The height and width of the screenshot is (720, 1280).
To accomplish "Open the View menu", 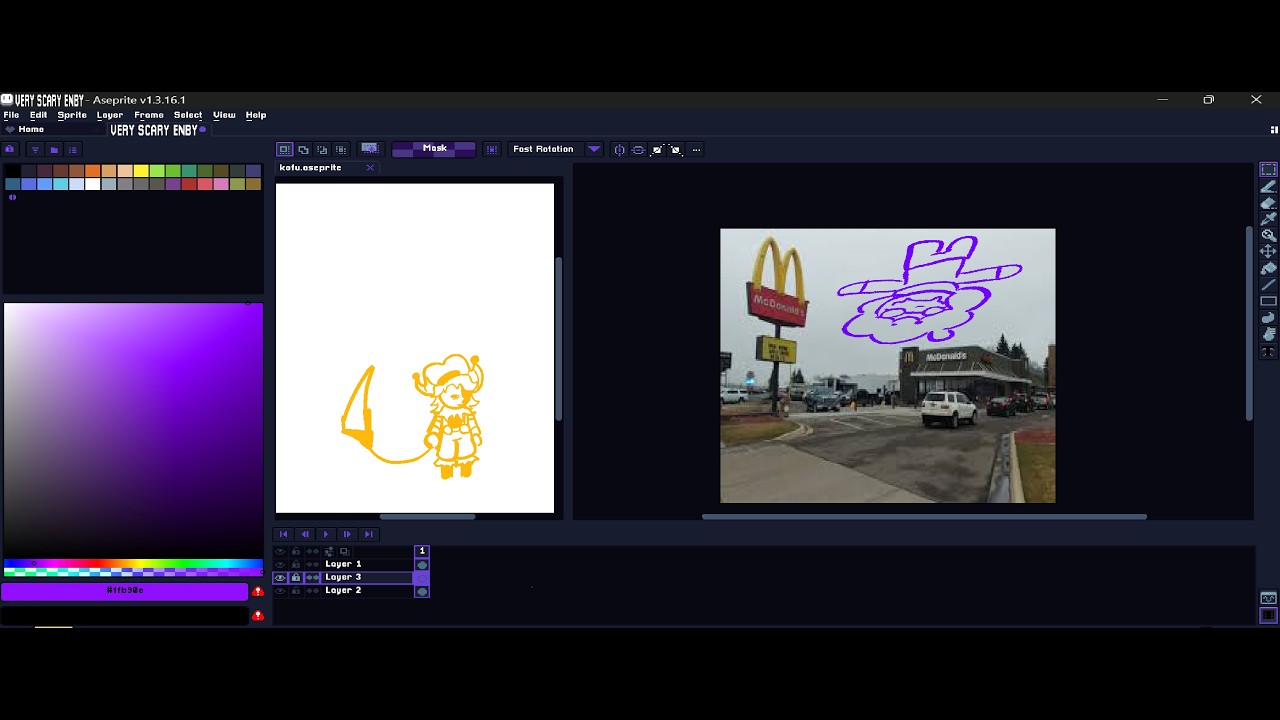I will 224,115.
